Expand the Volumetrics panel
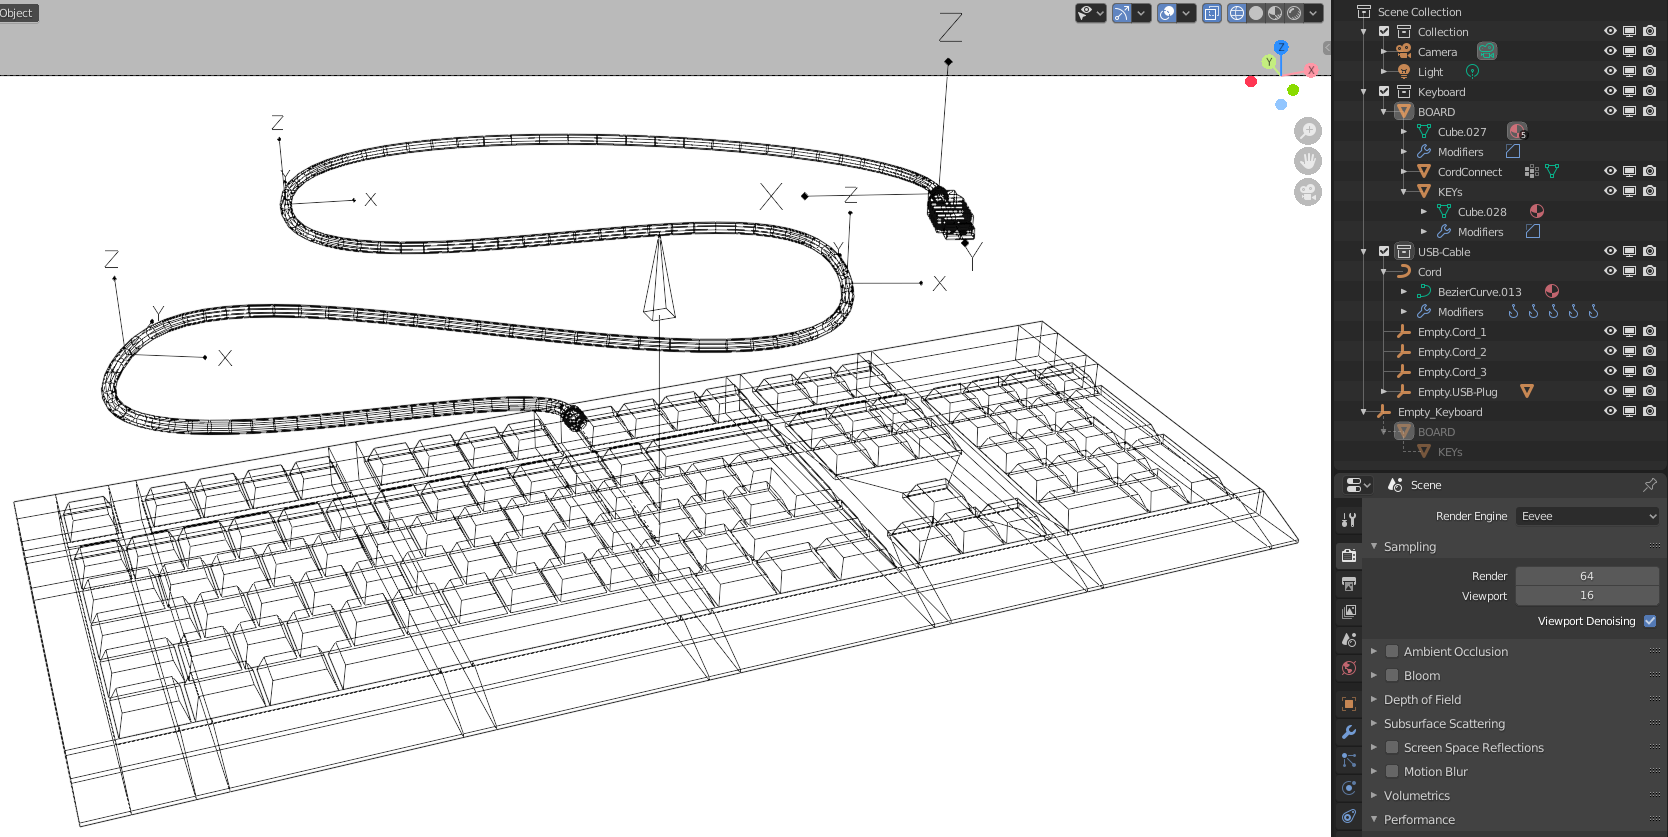The width and height of the screenshot is (1668, 837). click(x=1416, y=796)
